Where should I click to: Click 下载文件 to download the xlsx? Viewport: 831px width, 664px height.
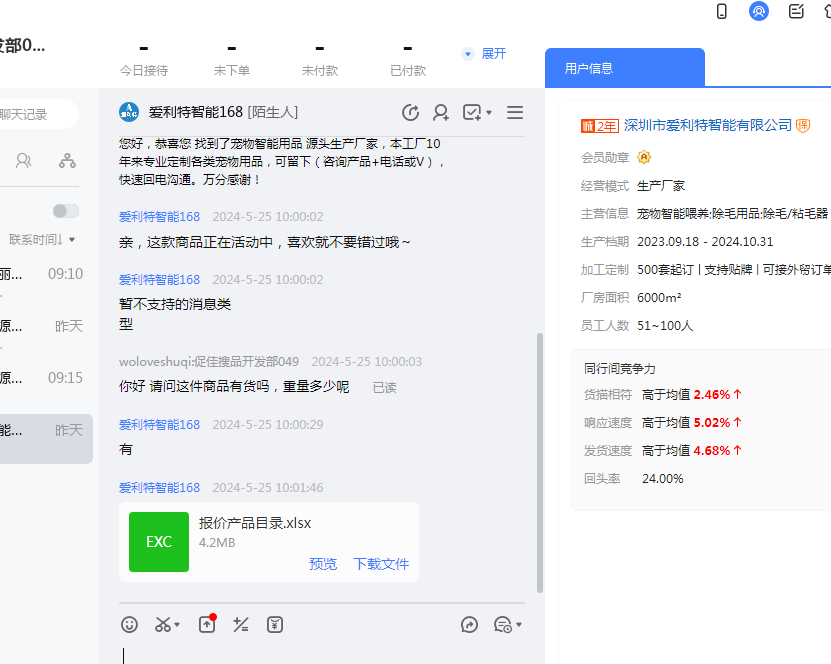[381, 564]
